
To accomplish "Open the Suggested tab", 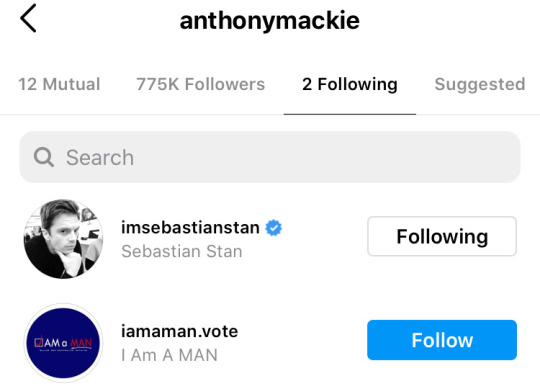I will point(480,85).
